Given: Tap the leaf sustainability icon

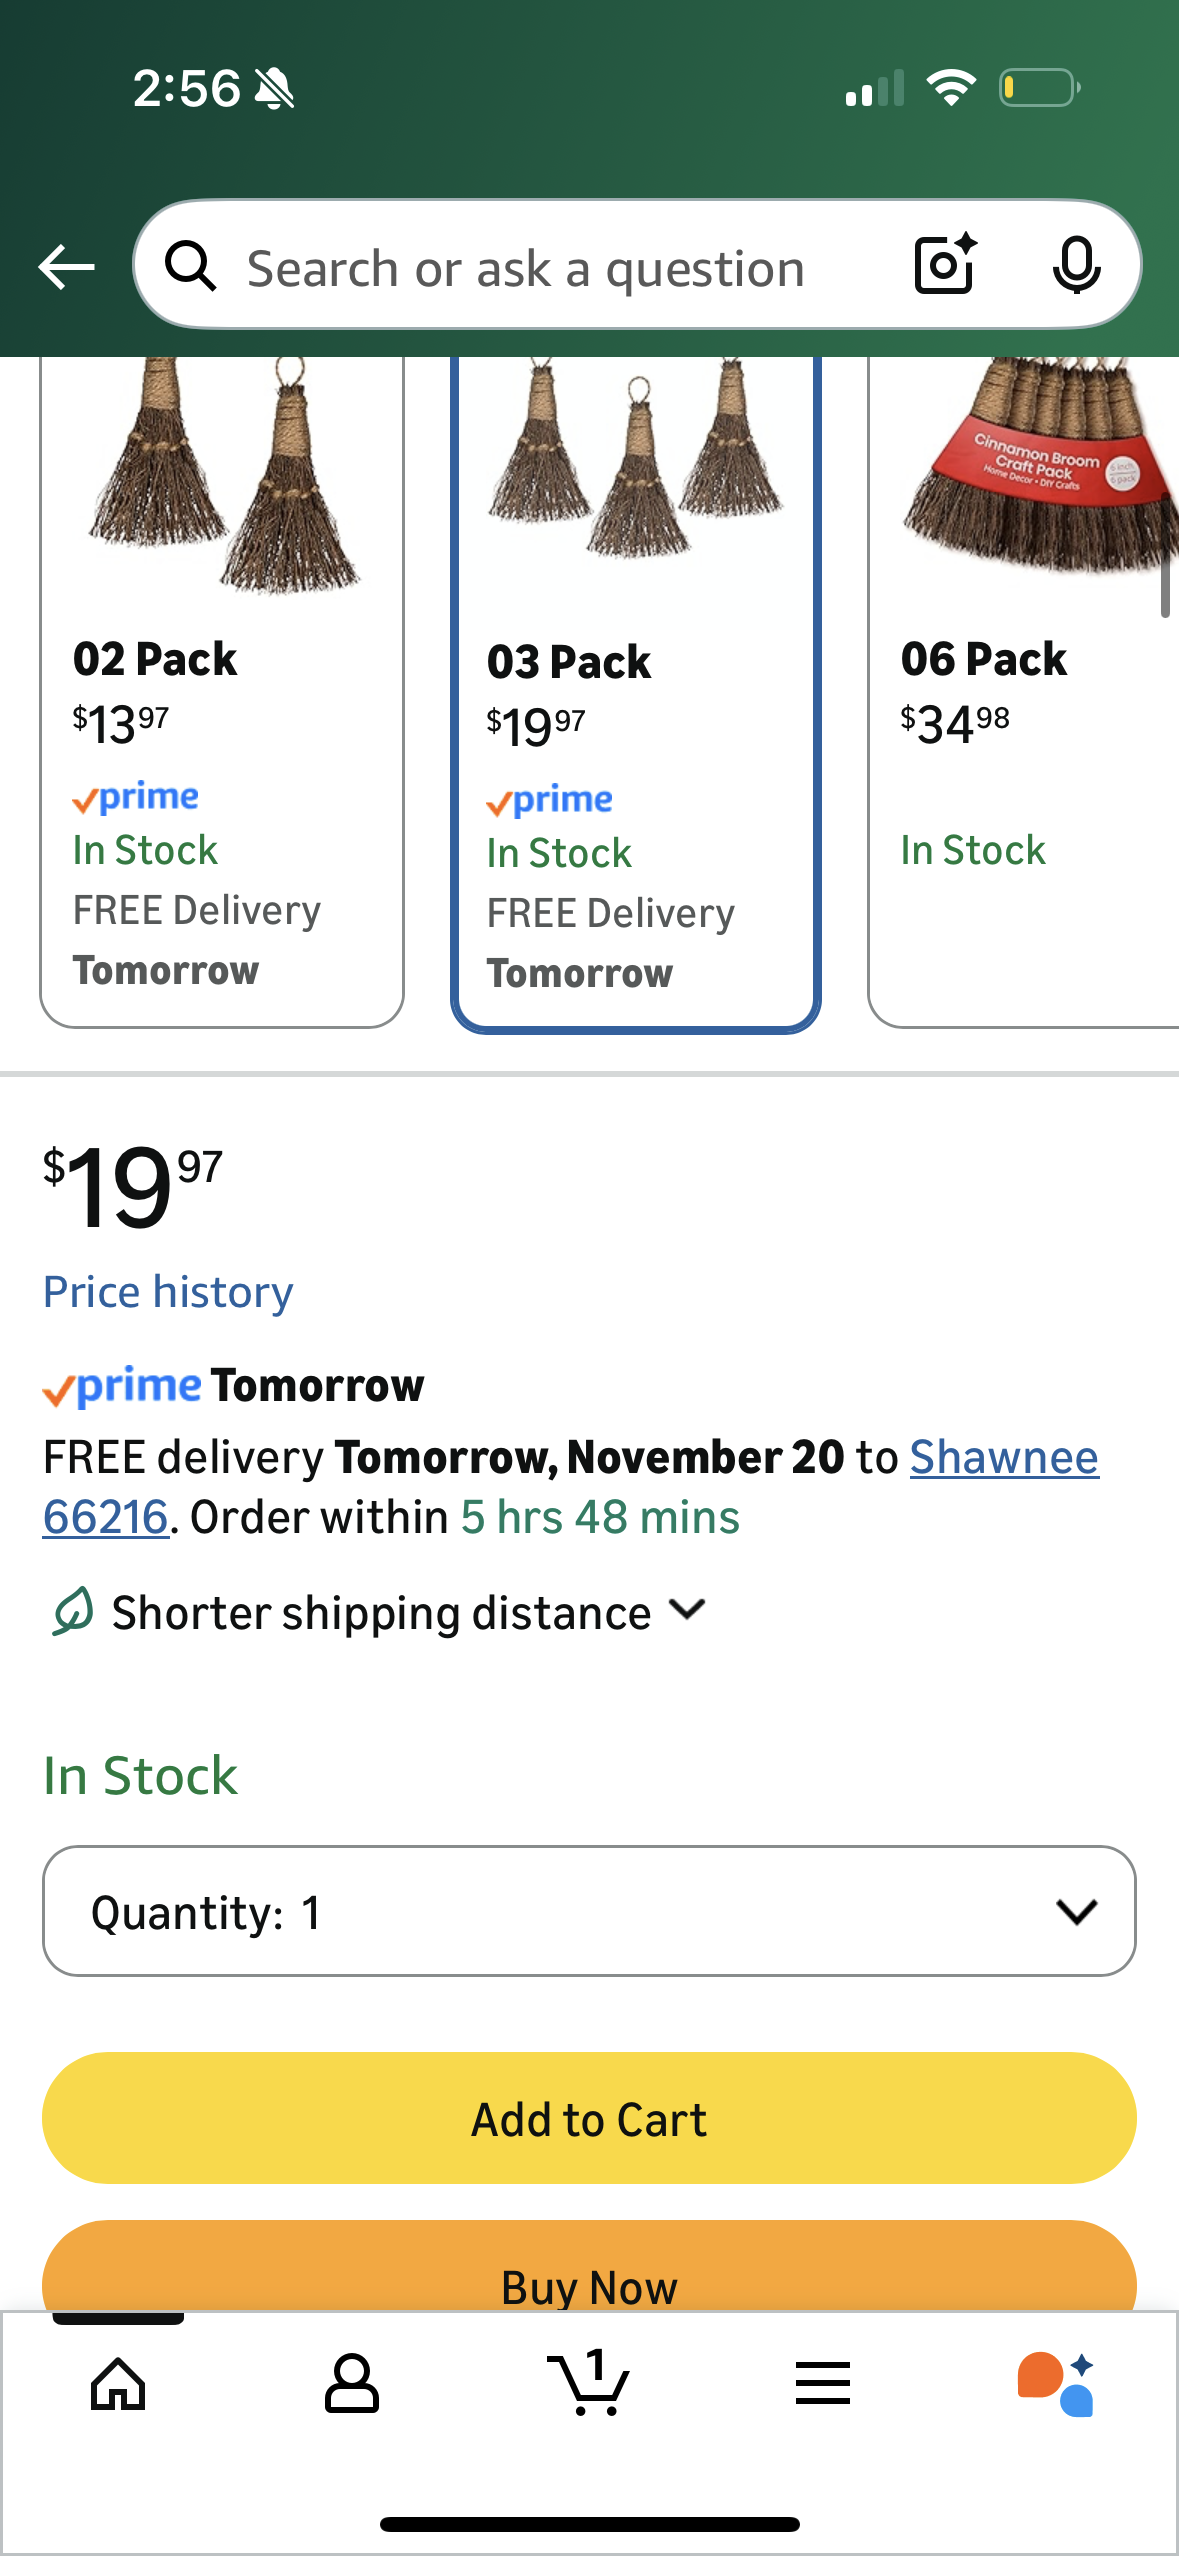Looking at the screenshot, I should pyautogui.click(x=73, y=1611).
